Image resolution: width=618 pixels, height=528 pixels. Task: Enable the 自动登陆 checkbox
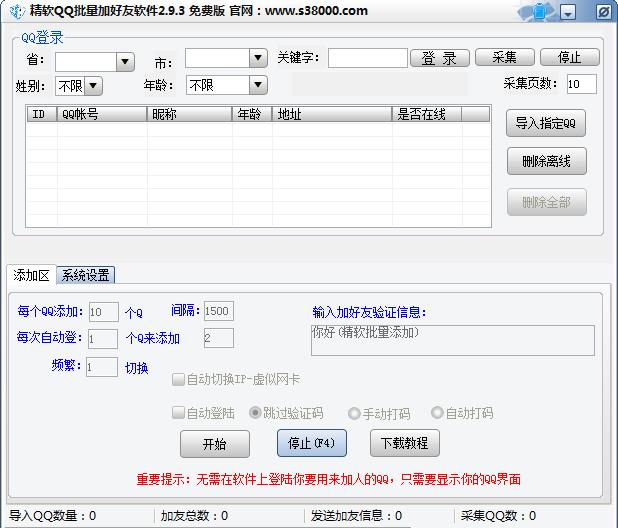pos(178,412)
